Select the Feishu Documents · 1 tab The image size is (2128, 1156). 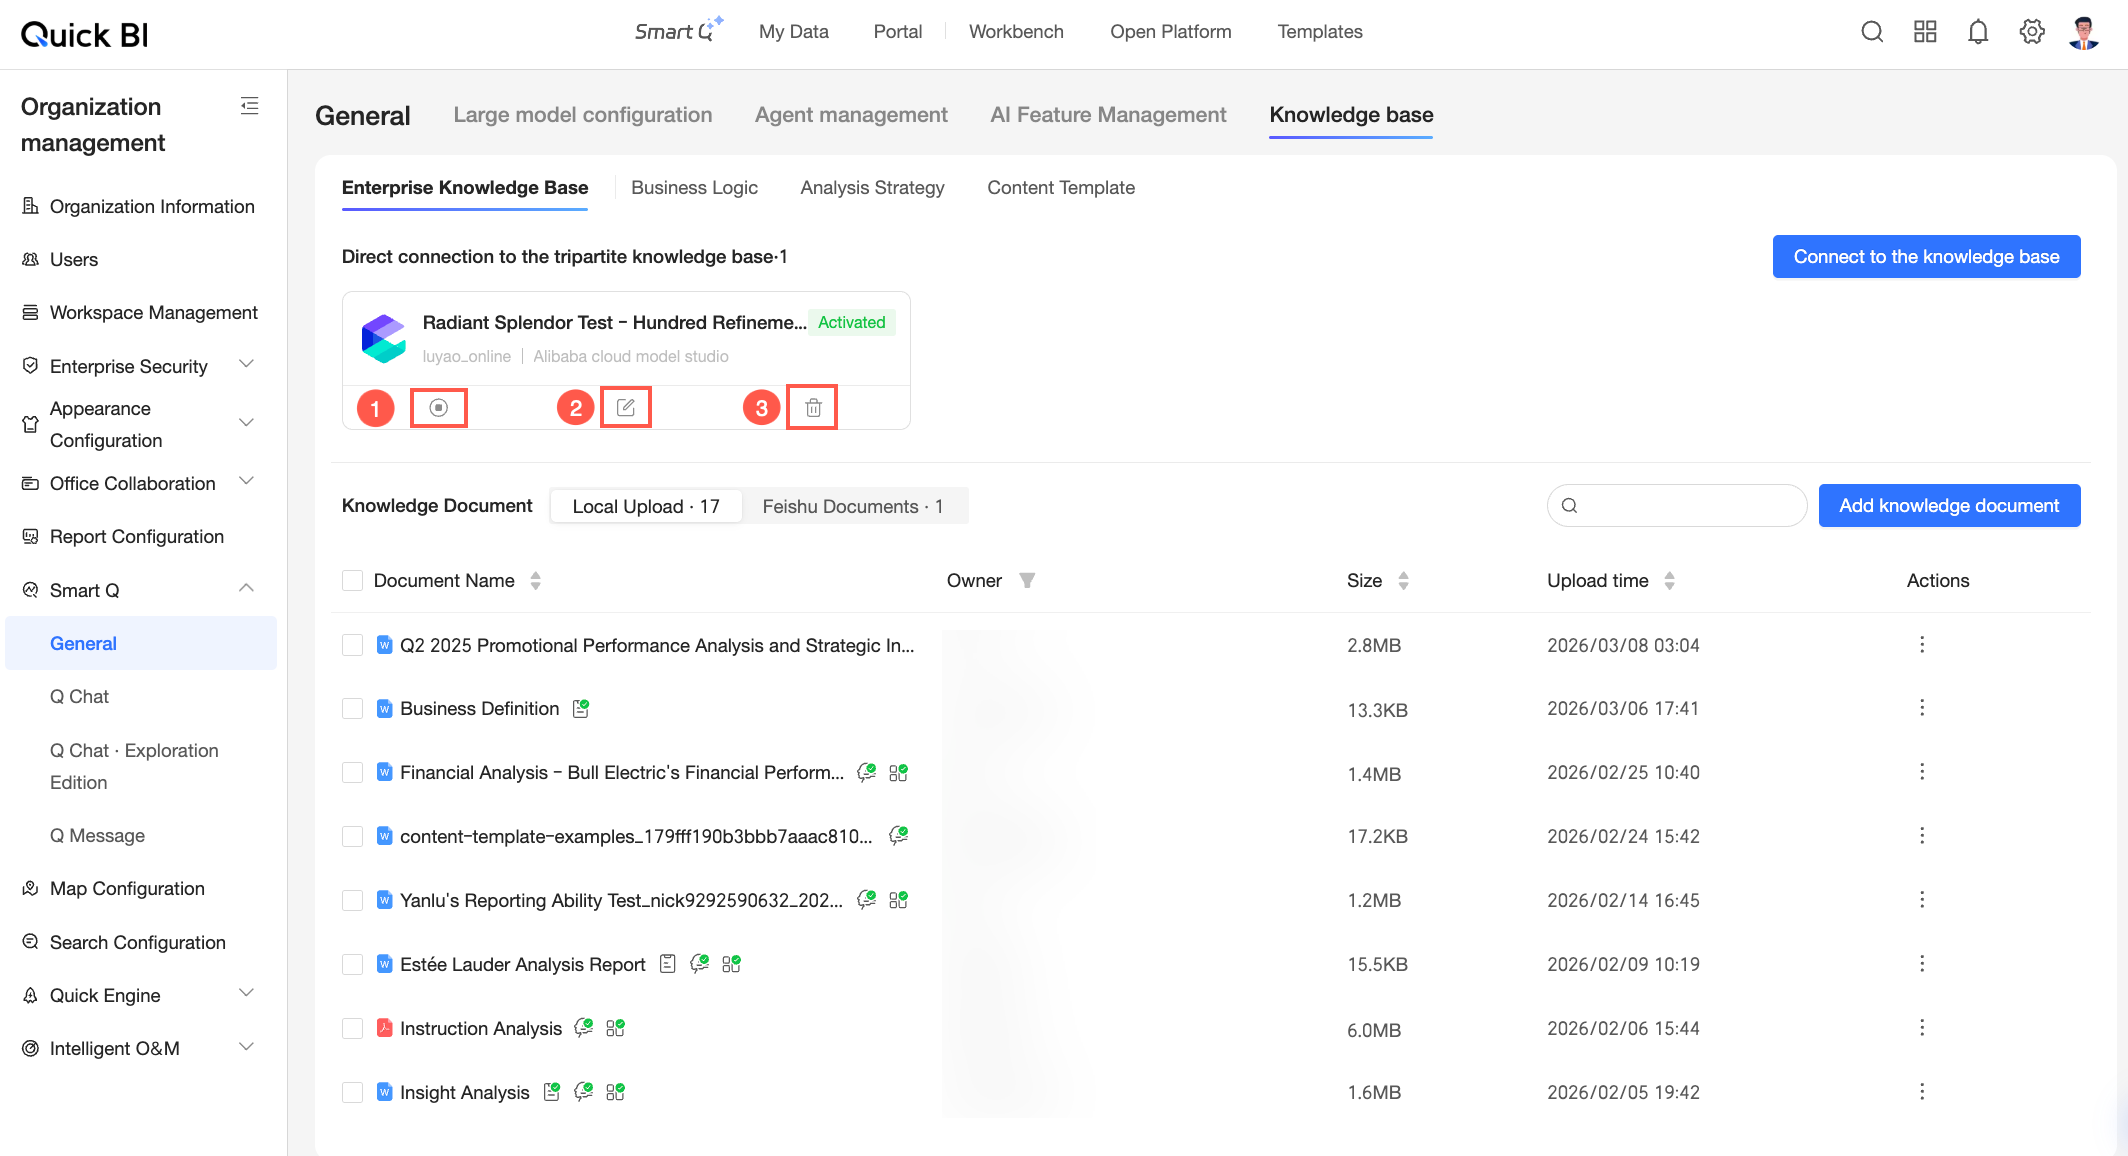tap(853, 506)
